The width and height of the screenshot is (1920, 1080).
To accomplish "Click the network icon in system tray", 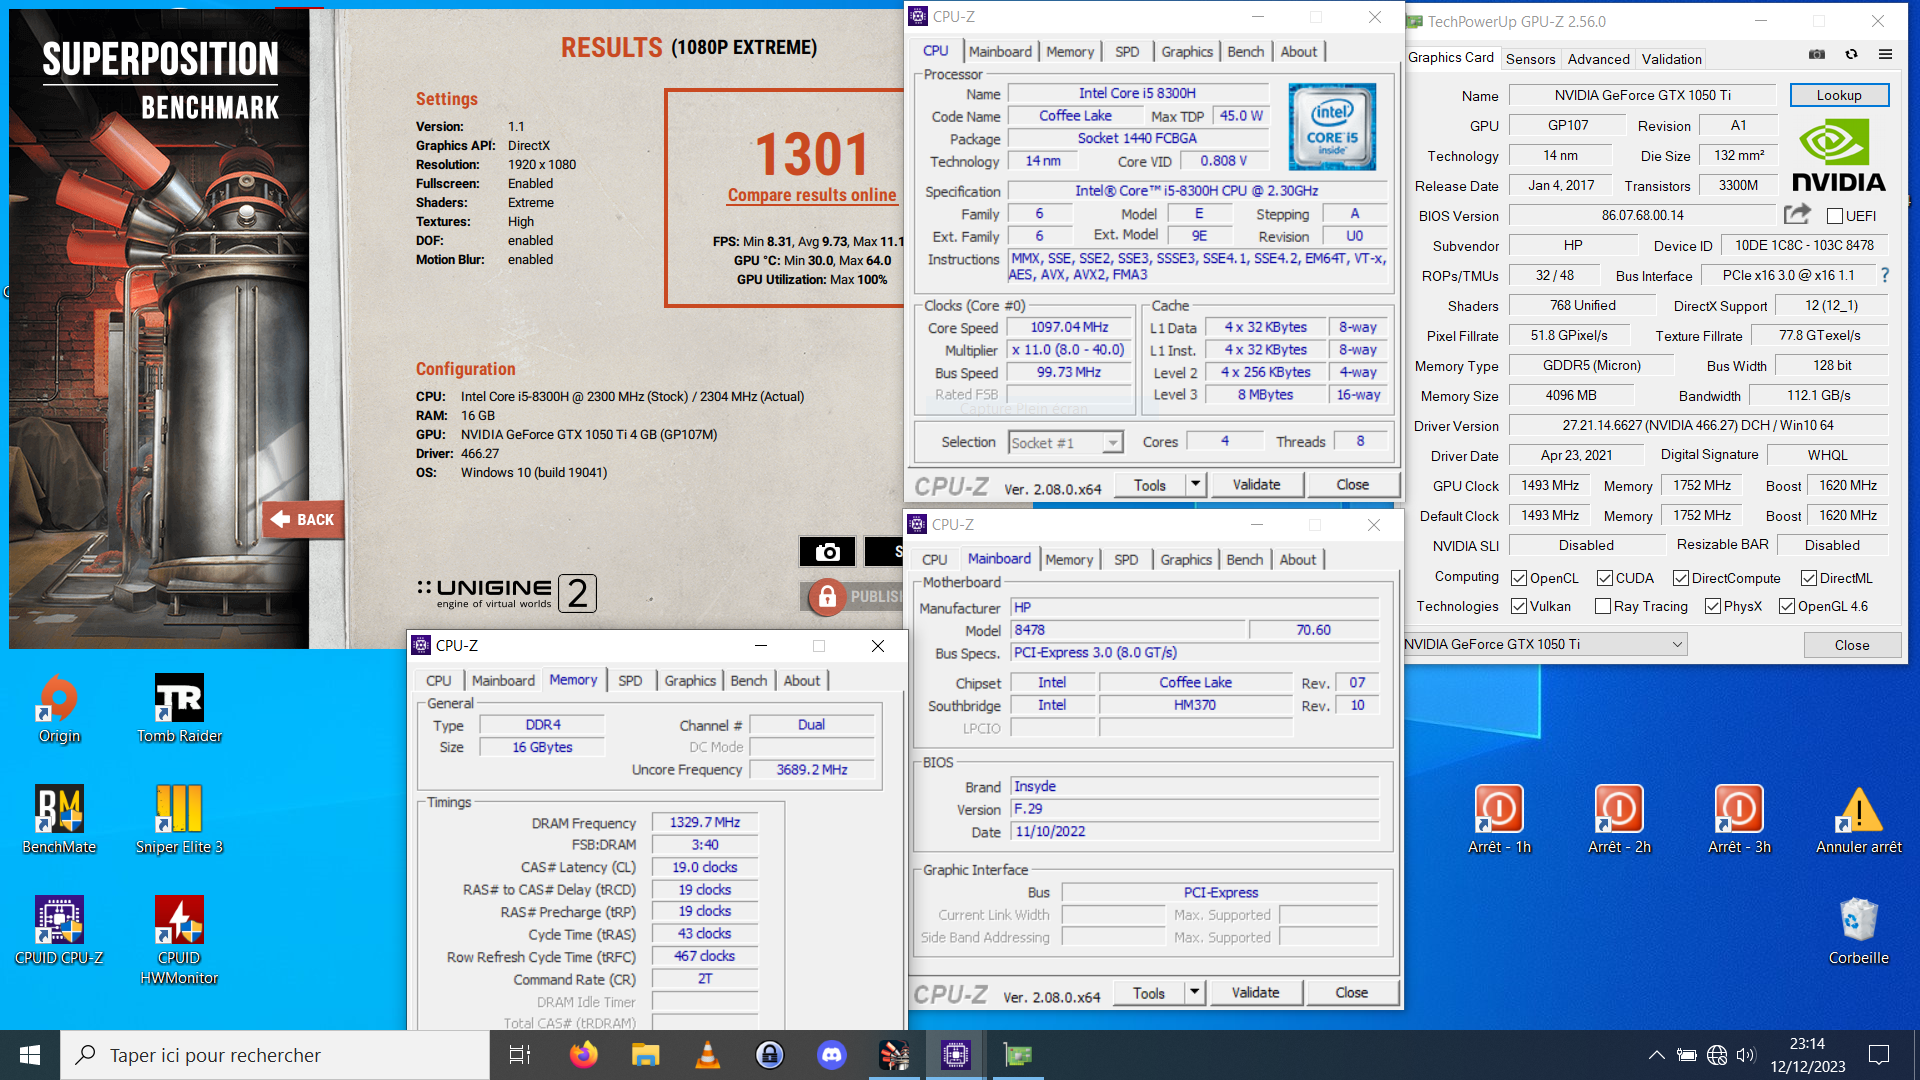I will click(x=1717, y=1055).
